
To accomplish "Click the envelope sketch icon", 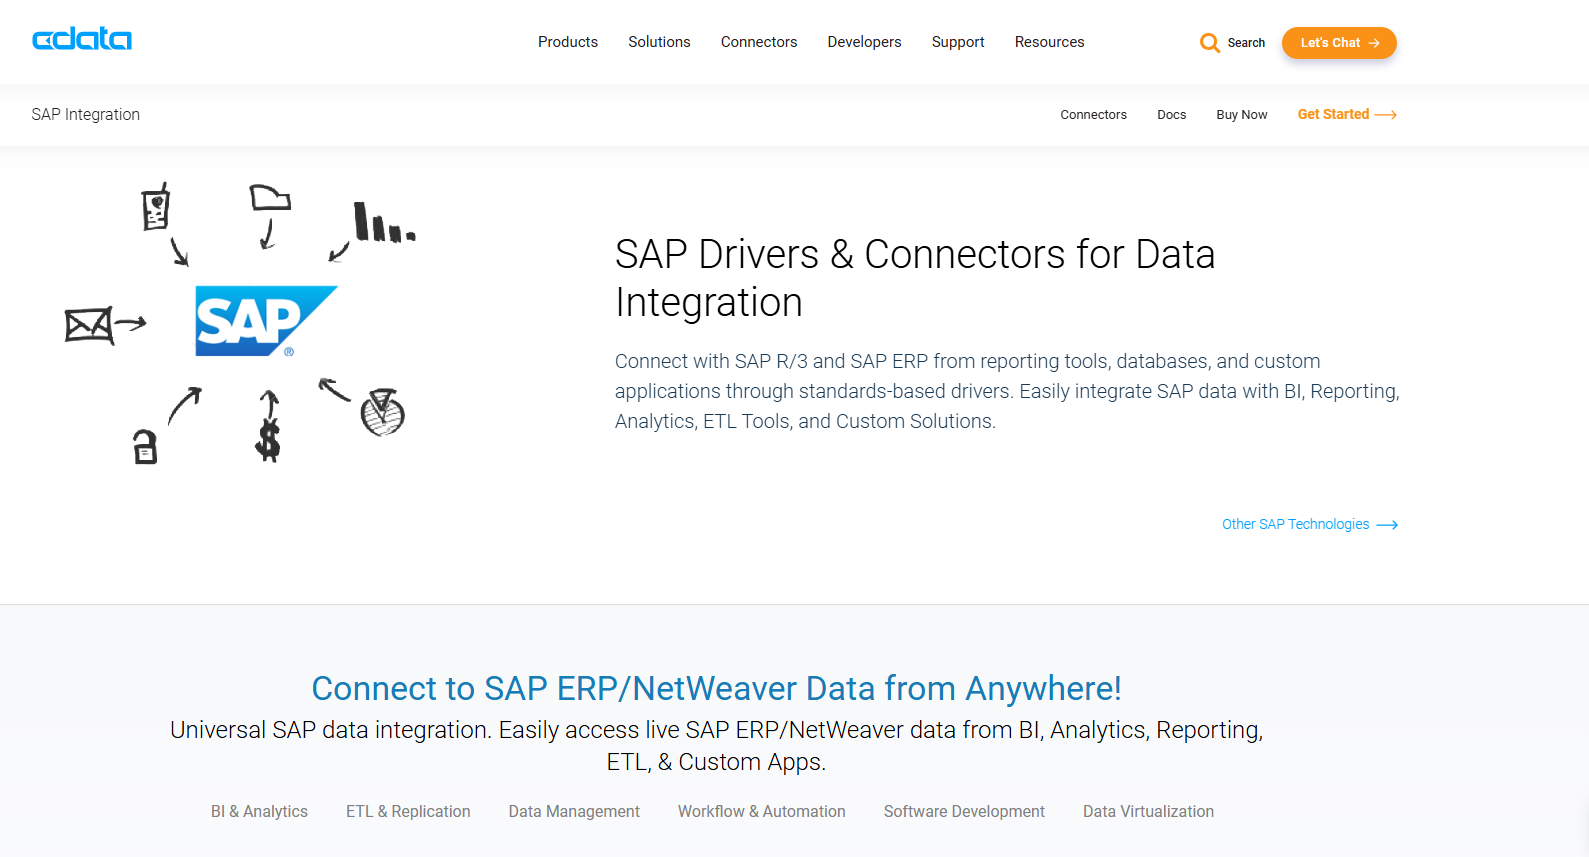I will pos(89,325).
